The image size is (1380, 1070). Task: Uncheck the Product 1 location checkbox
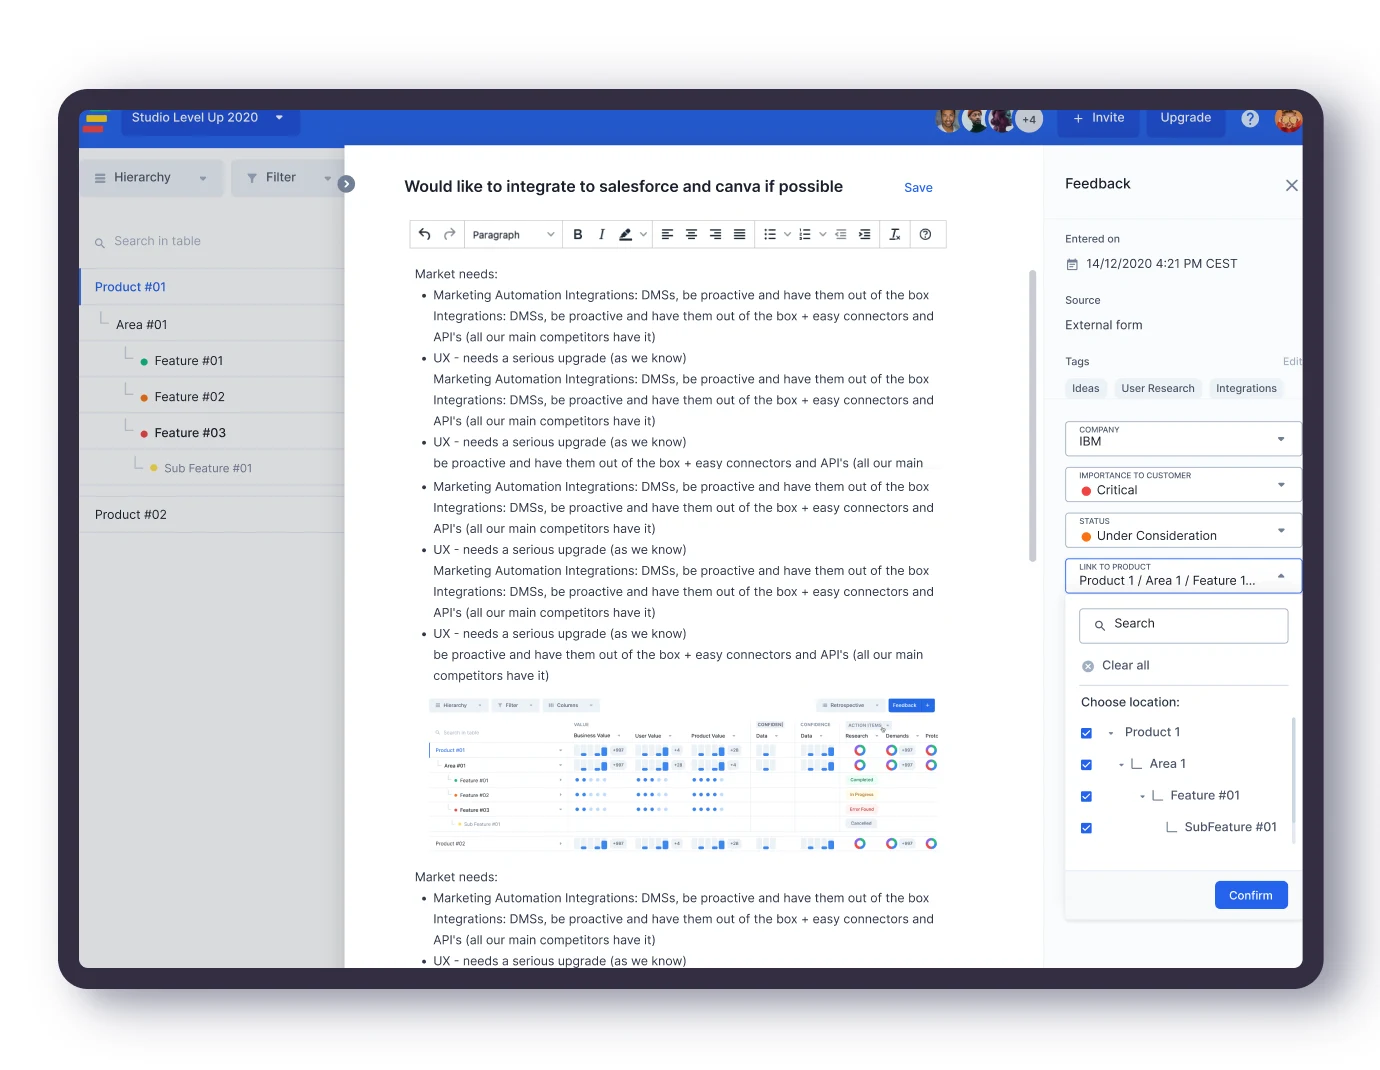tap(1086, 733)
